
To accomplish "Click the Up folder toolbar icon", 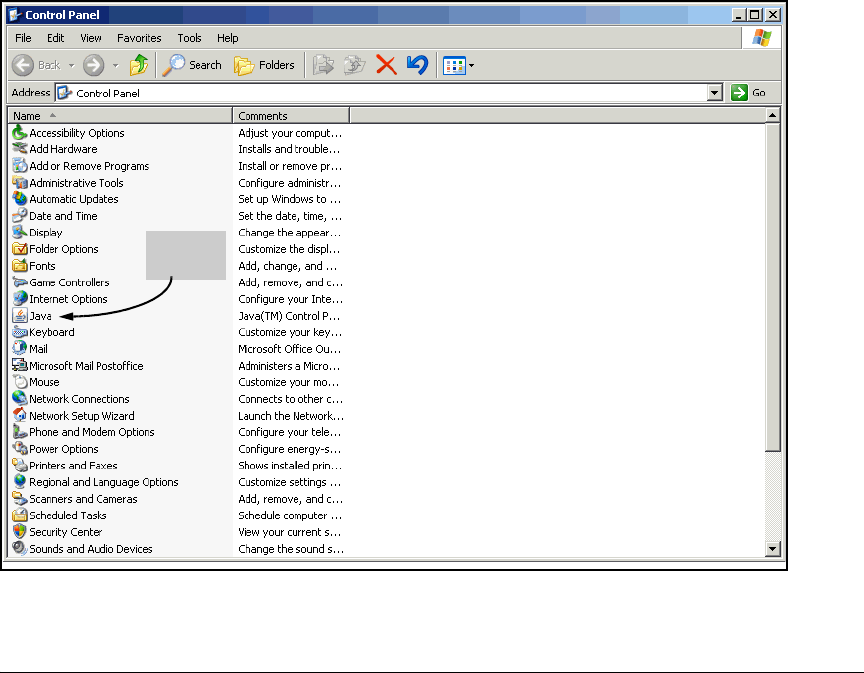I will tap(139, 65).
